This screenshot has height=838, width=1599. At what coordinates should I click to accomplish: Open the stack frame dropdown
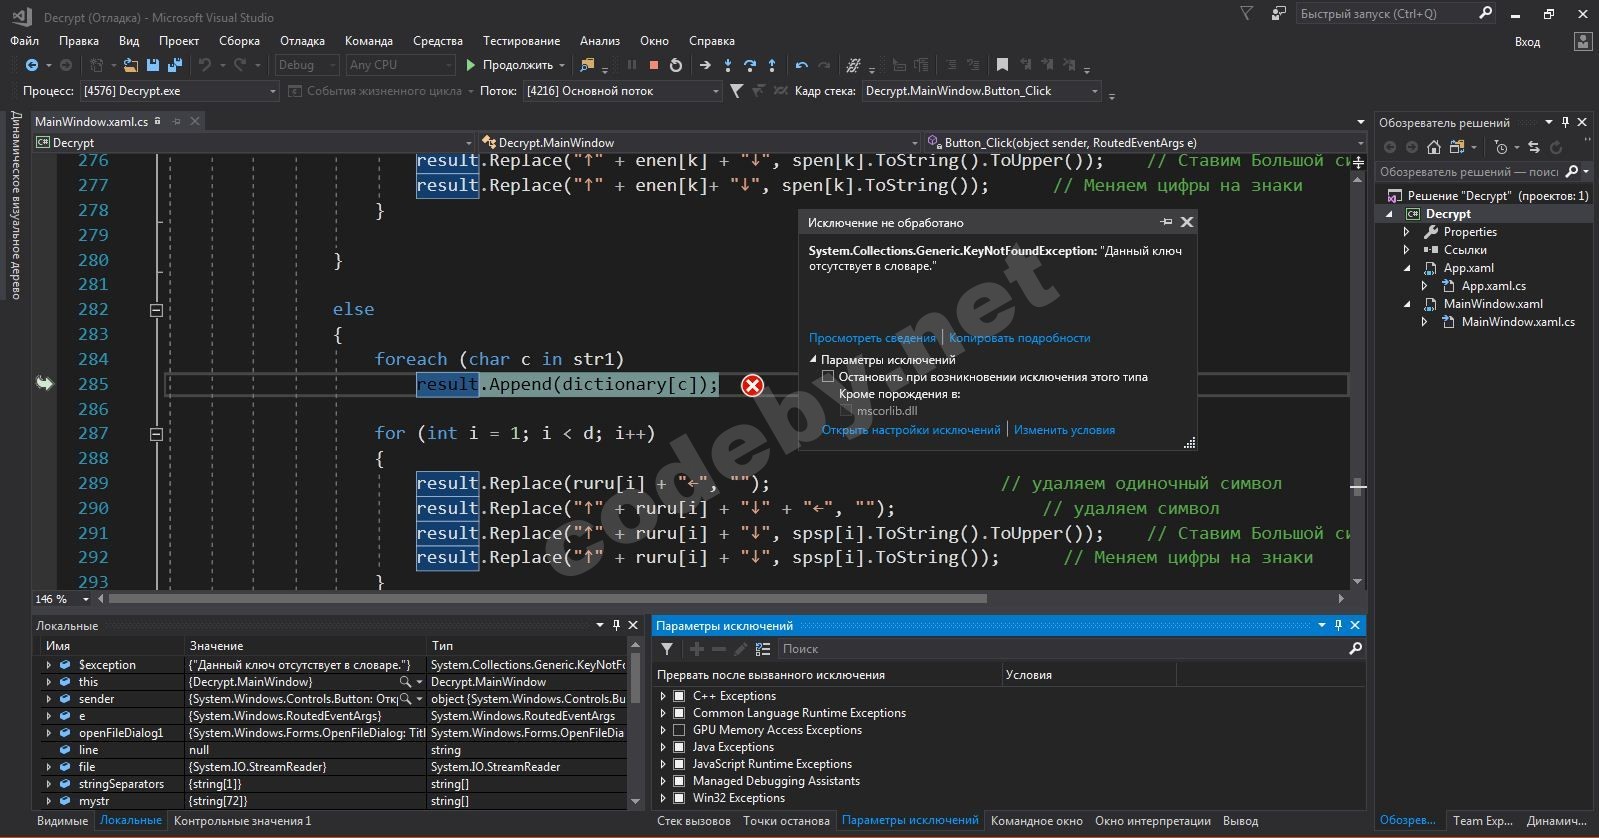point(1094,91)
